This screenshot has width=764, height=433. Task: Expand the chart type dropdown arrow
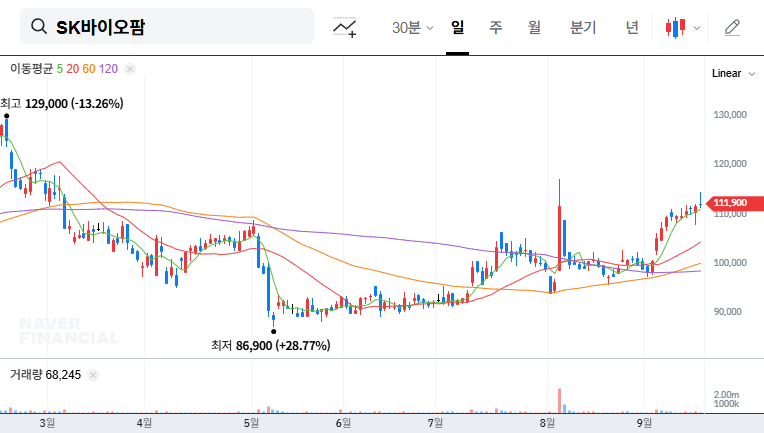697,28
